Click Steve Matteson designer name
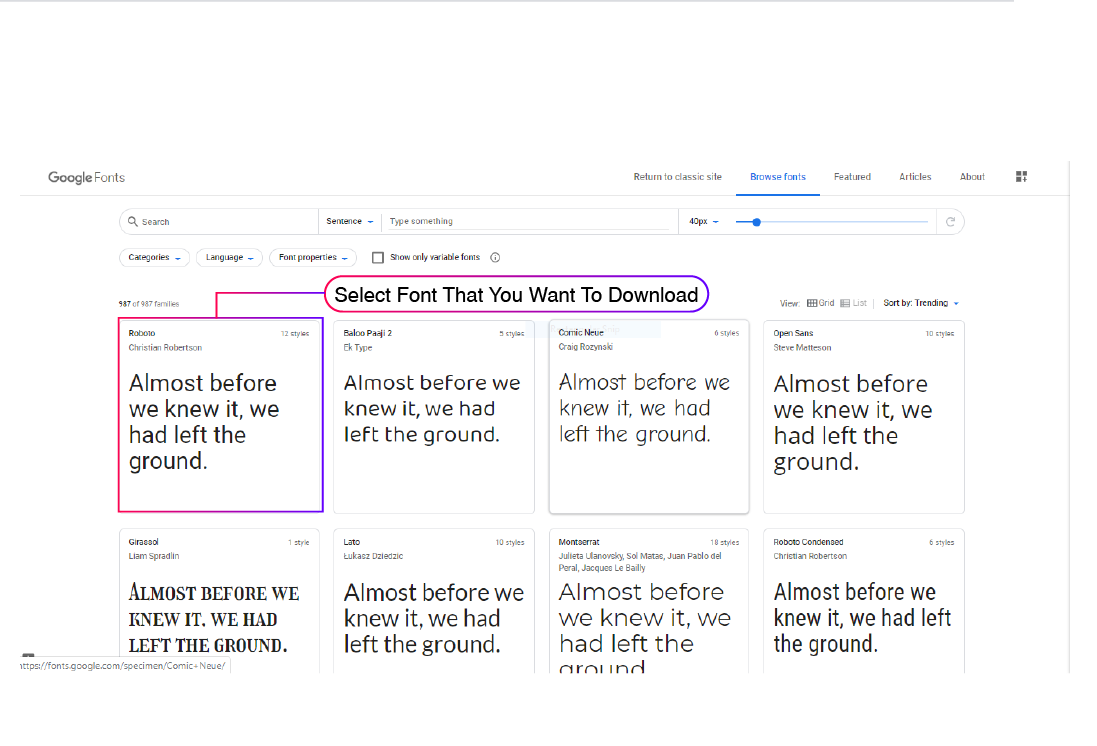This screenshot has width=1097, height=746. coord(802,348)
